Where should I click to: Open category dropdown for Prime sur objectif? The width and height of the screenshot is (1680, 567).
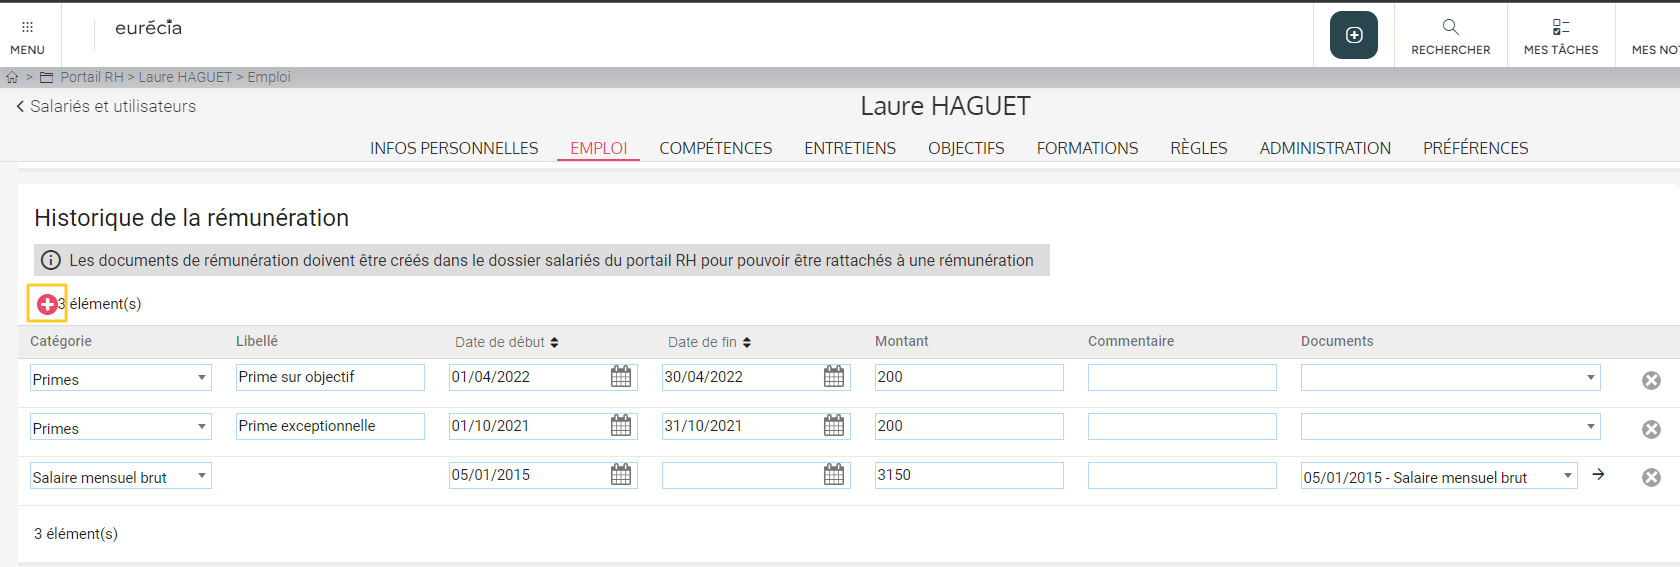(202, 378)
